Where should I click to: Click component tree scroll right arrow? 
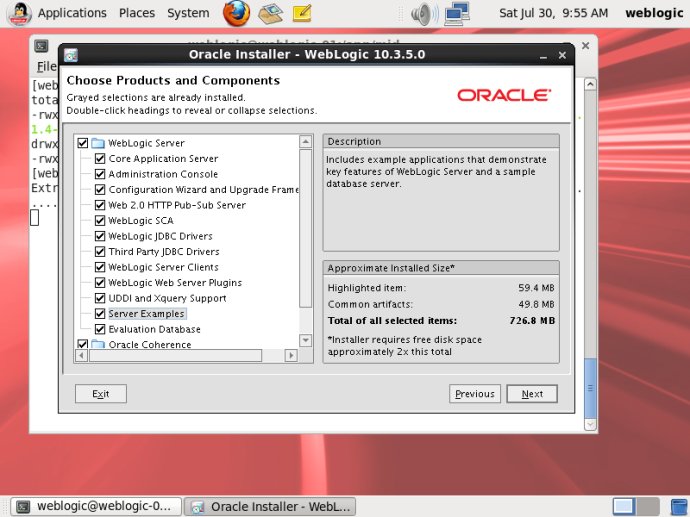click(291, 355)
